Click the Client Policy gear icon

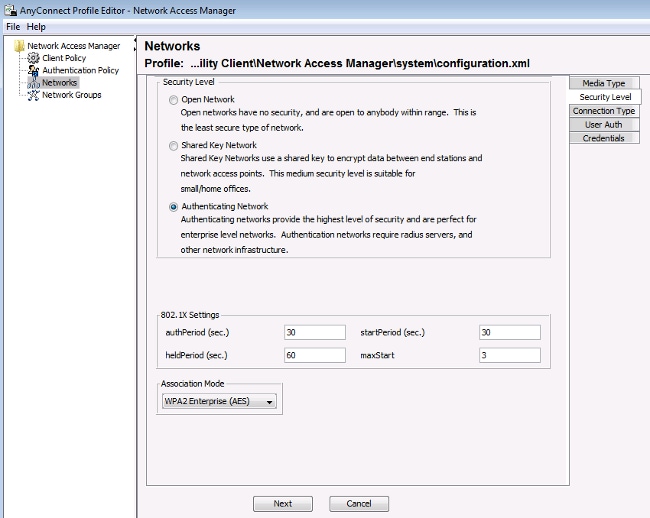pos(34,58)
